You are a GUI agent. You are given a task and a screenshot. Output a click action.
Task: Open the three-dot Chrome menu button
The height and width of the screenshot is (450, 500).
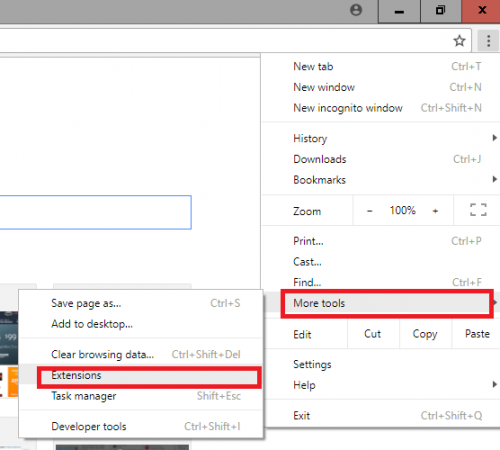coord(488,41)
